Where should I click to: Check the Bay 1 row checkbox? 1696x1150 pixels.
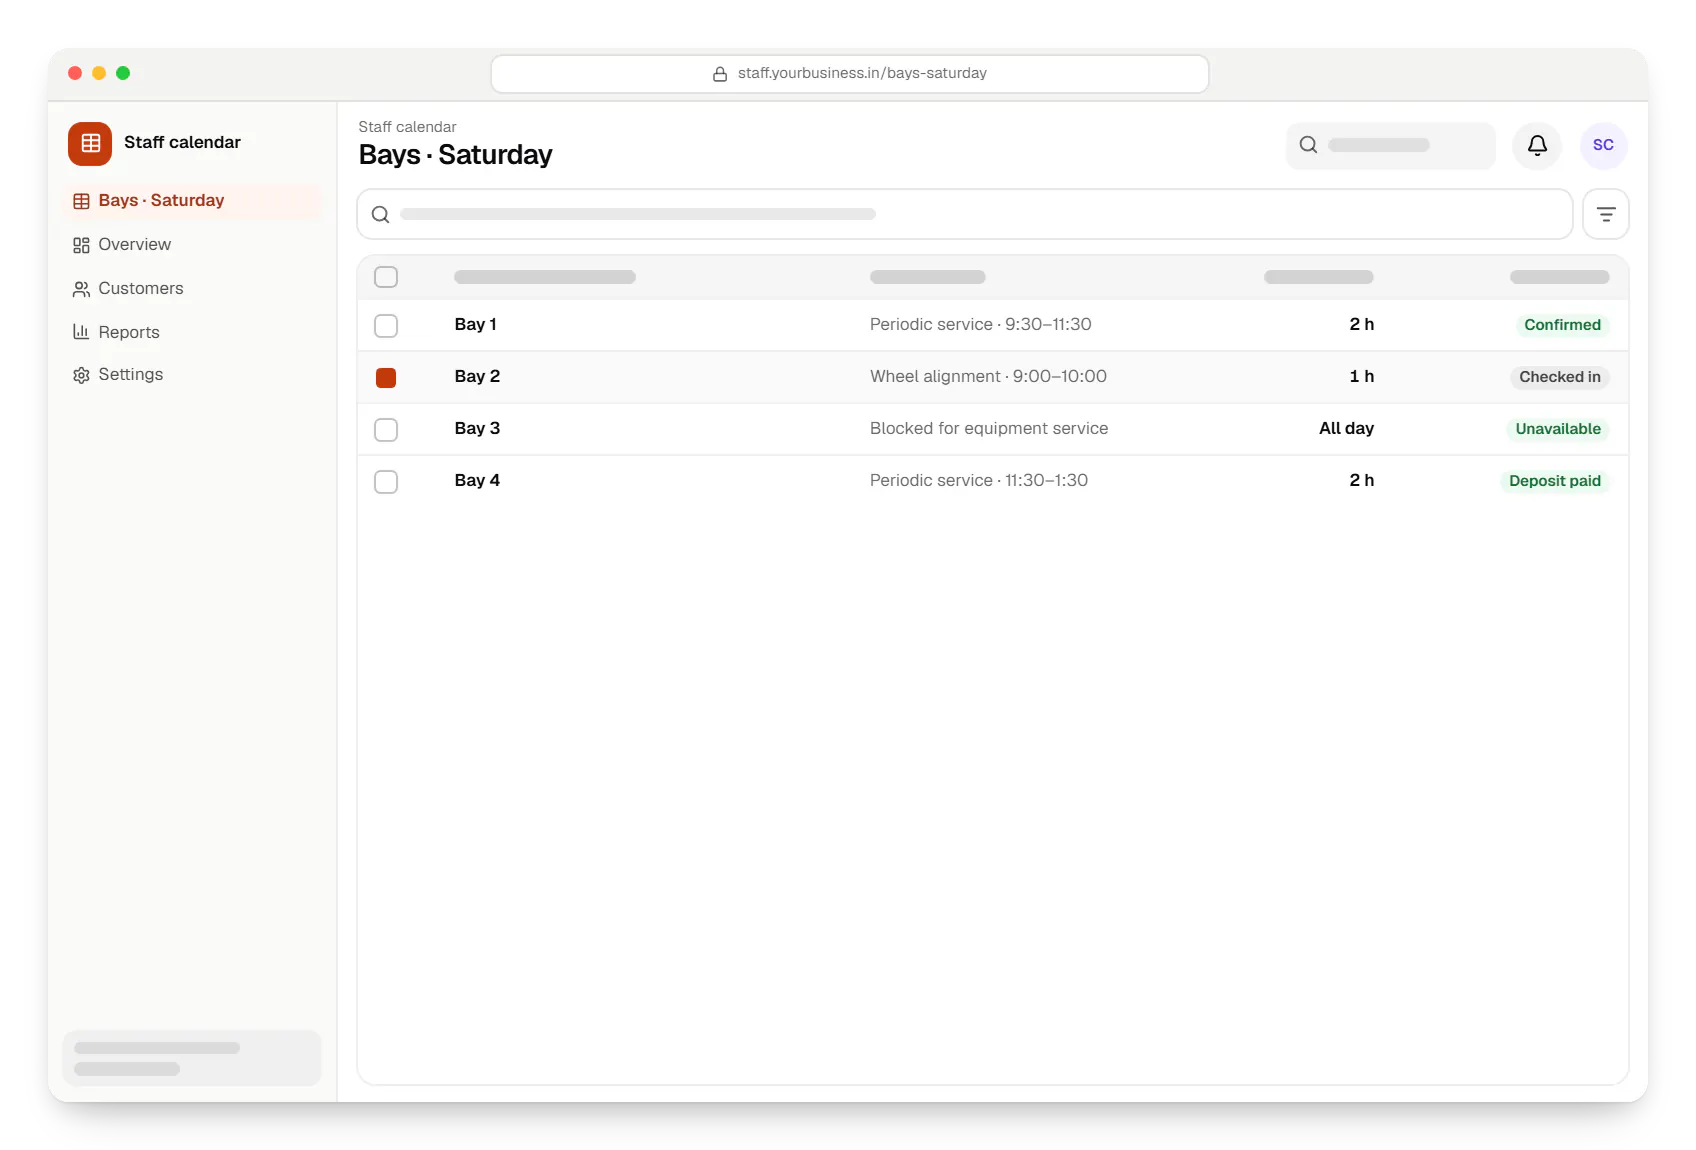click(x=386, y=325)
